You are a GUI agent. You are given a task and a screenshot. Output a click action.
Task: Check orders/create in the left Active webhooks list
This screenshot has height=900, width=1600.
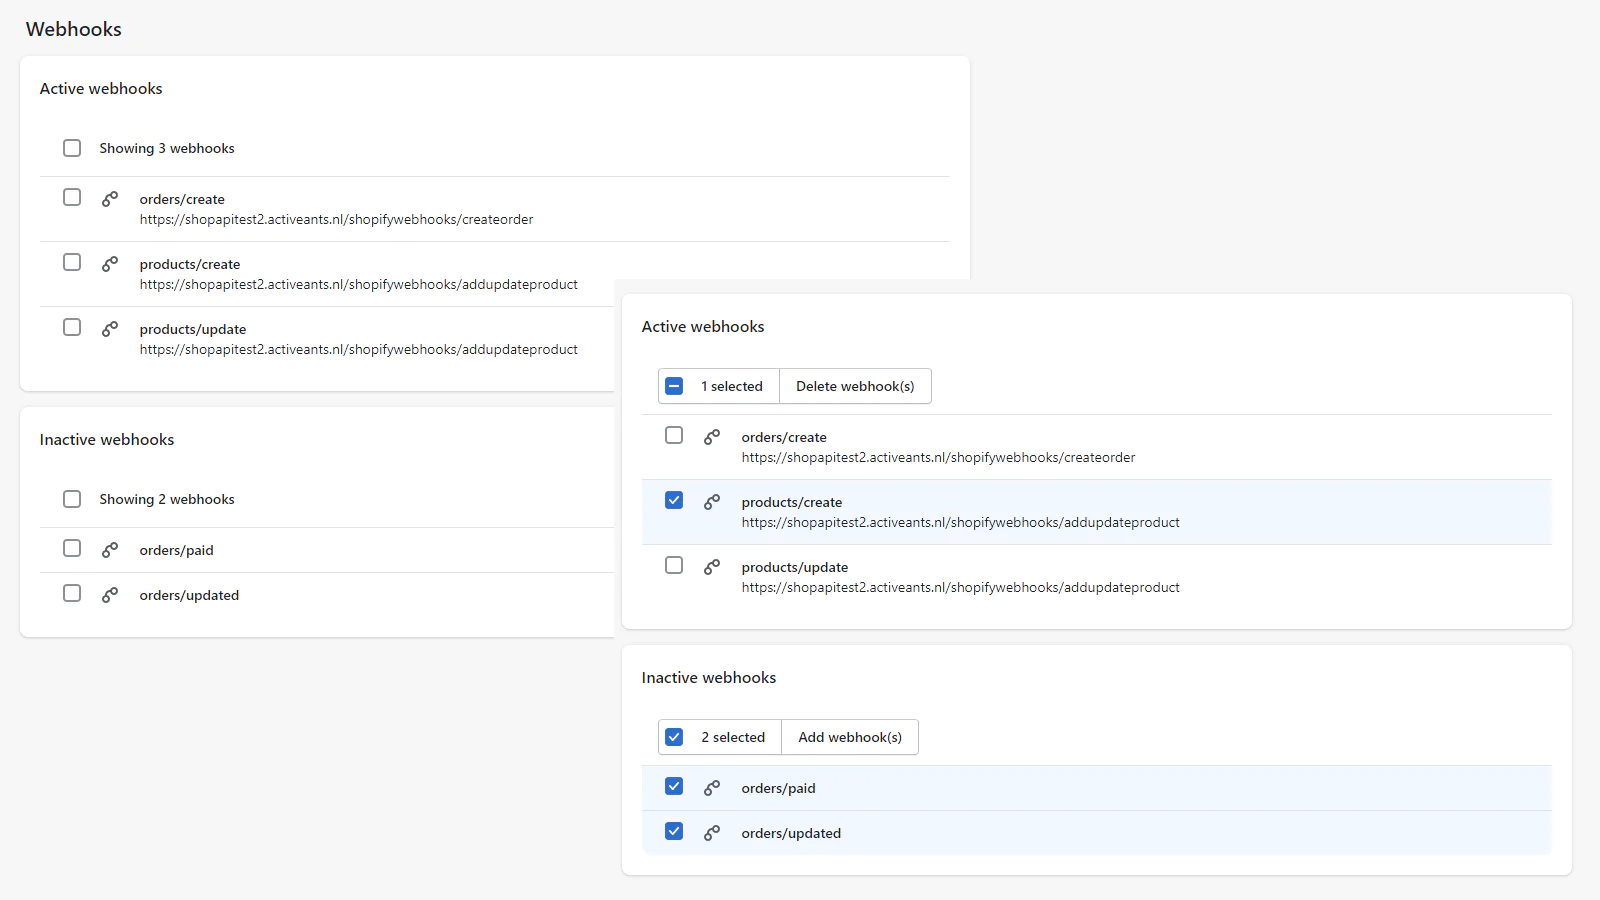(x=72, y=197)
